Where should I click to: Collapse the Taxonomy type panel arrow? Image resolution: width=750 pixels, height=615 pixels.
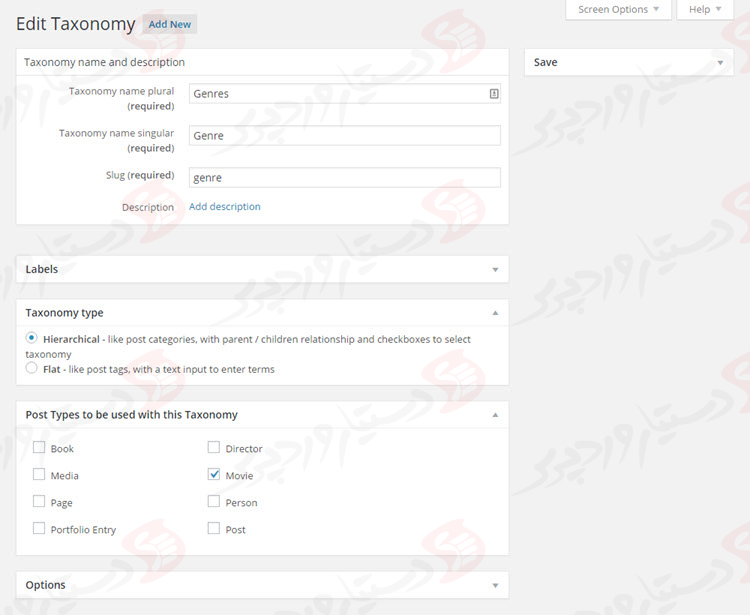(x=495, y=313)
